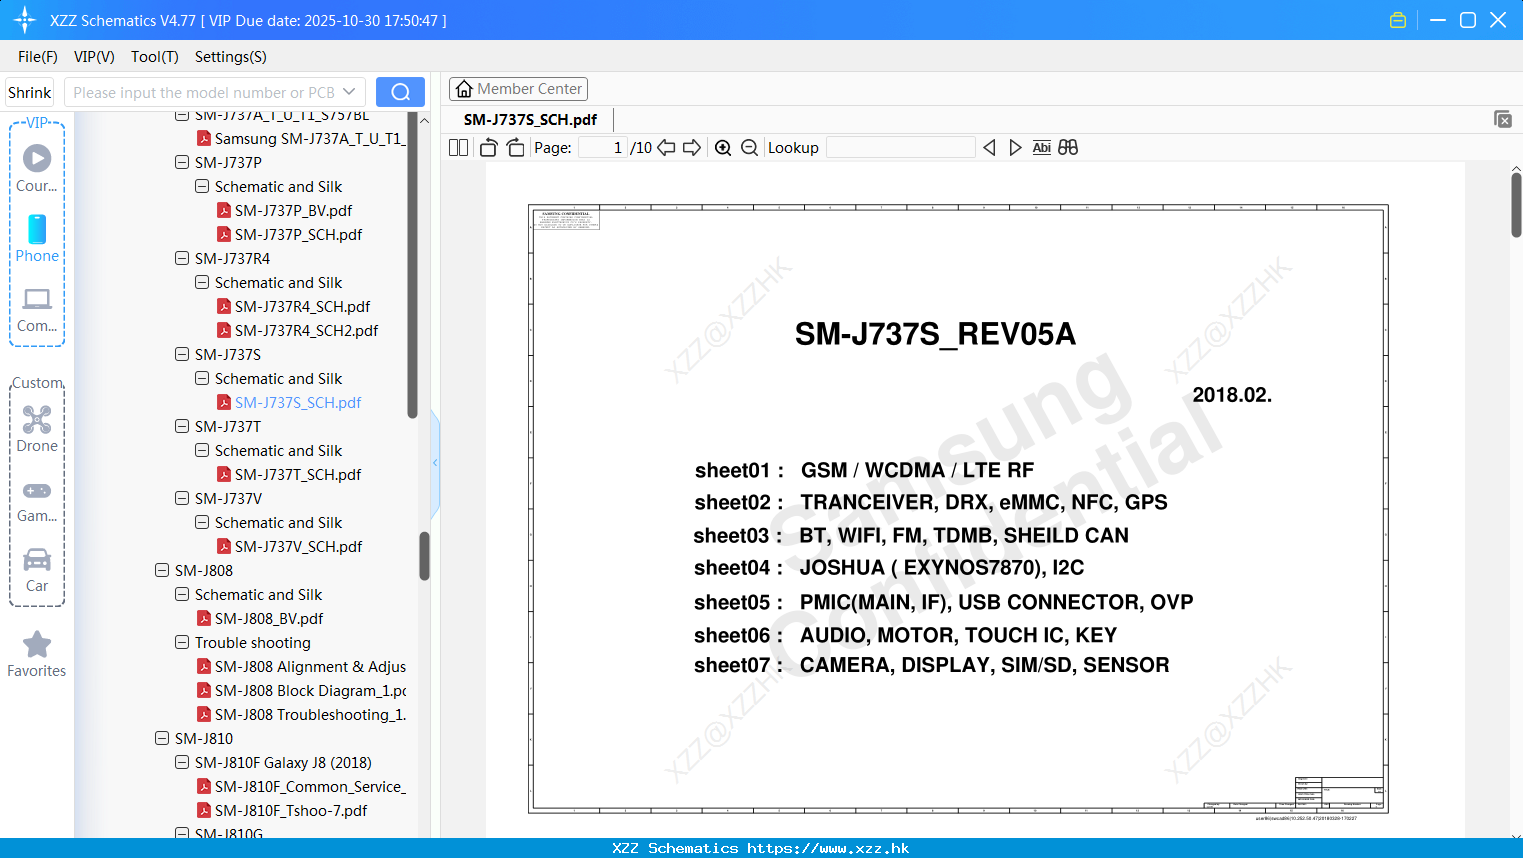1523x858 pixels.
Task: Collapse the SM-J737S tree node
Action: point(182,354)
